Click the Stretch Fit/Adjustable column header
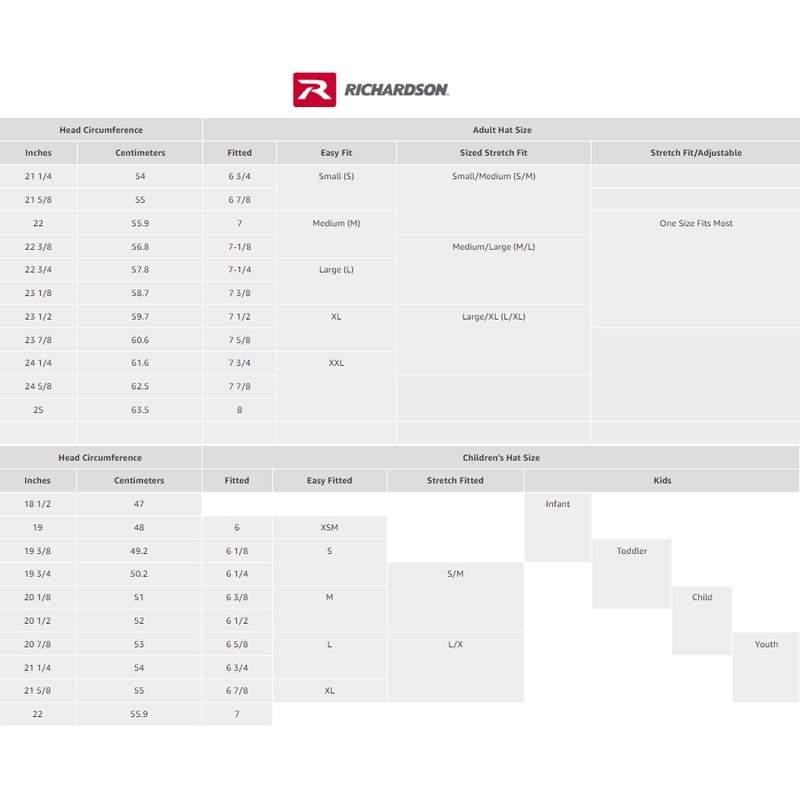The image size is (800, 800). click(696, 153)
